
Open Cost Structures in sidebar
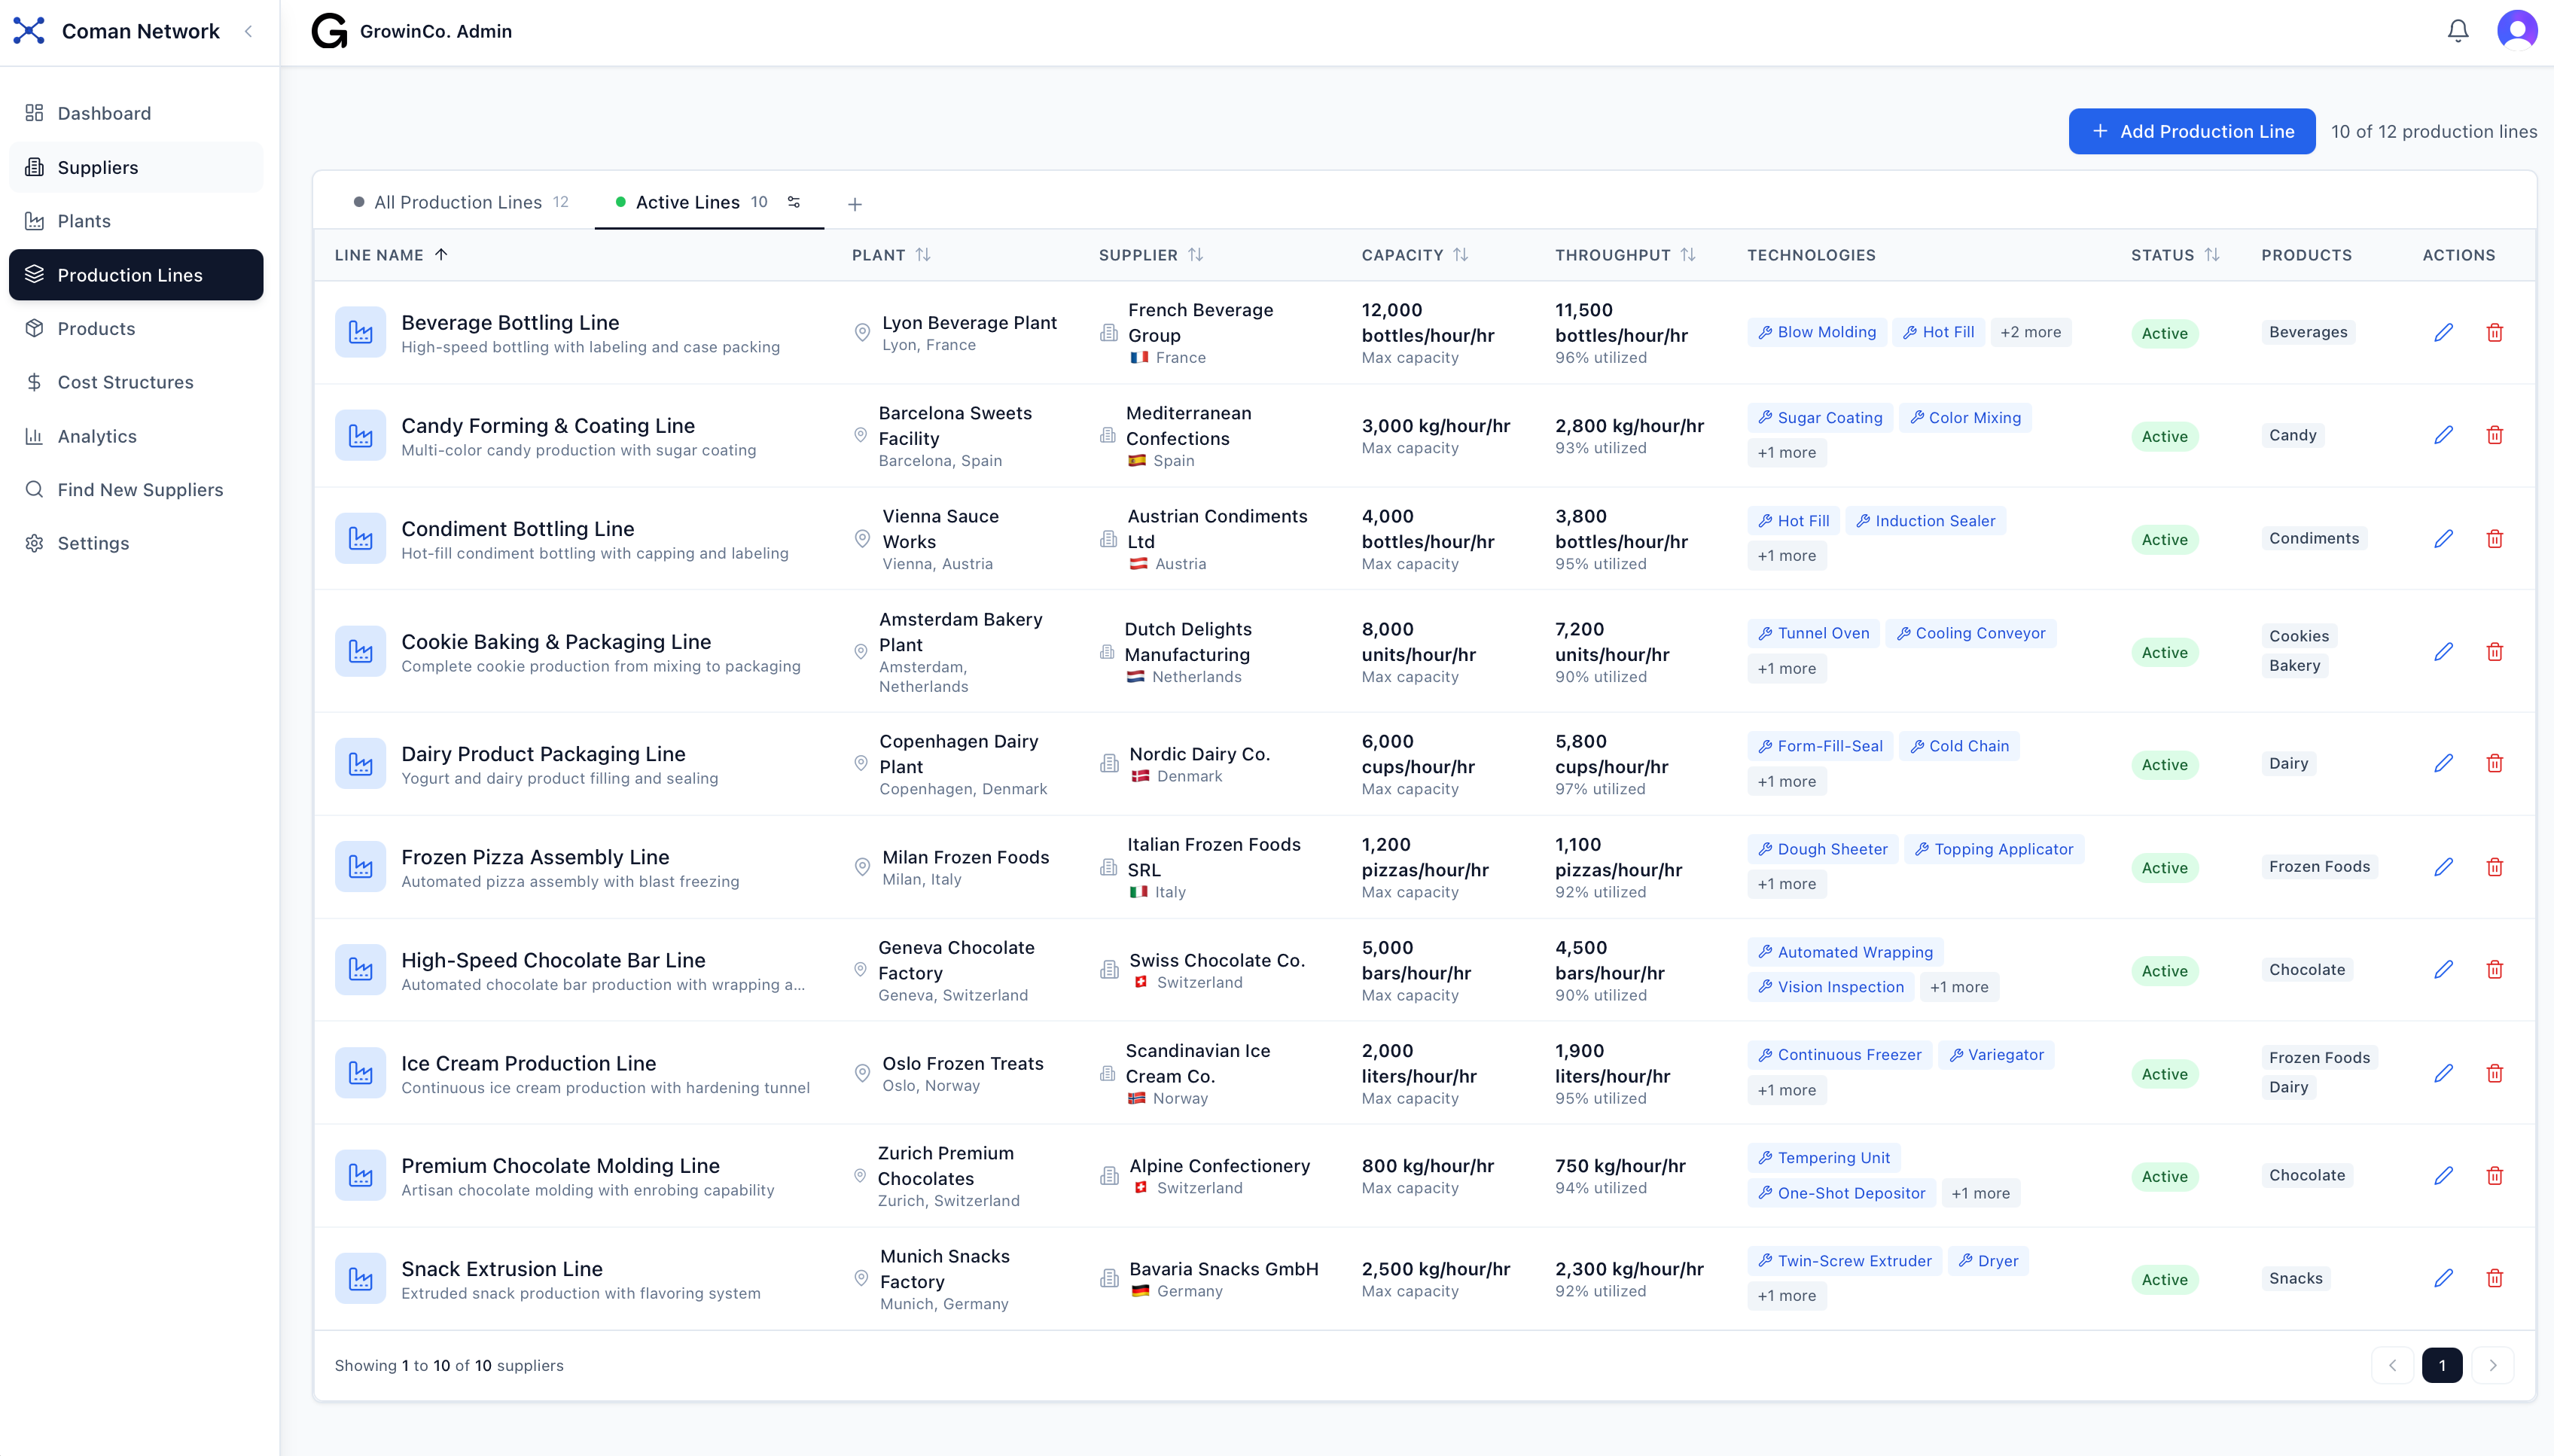point(125,382)
